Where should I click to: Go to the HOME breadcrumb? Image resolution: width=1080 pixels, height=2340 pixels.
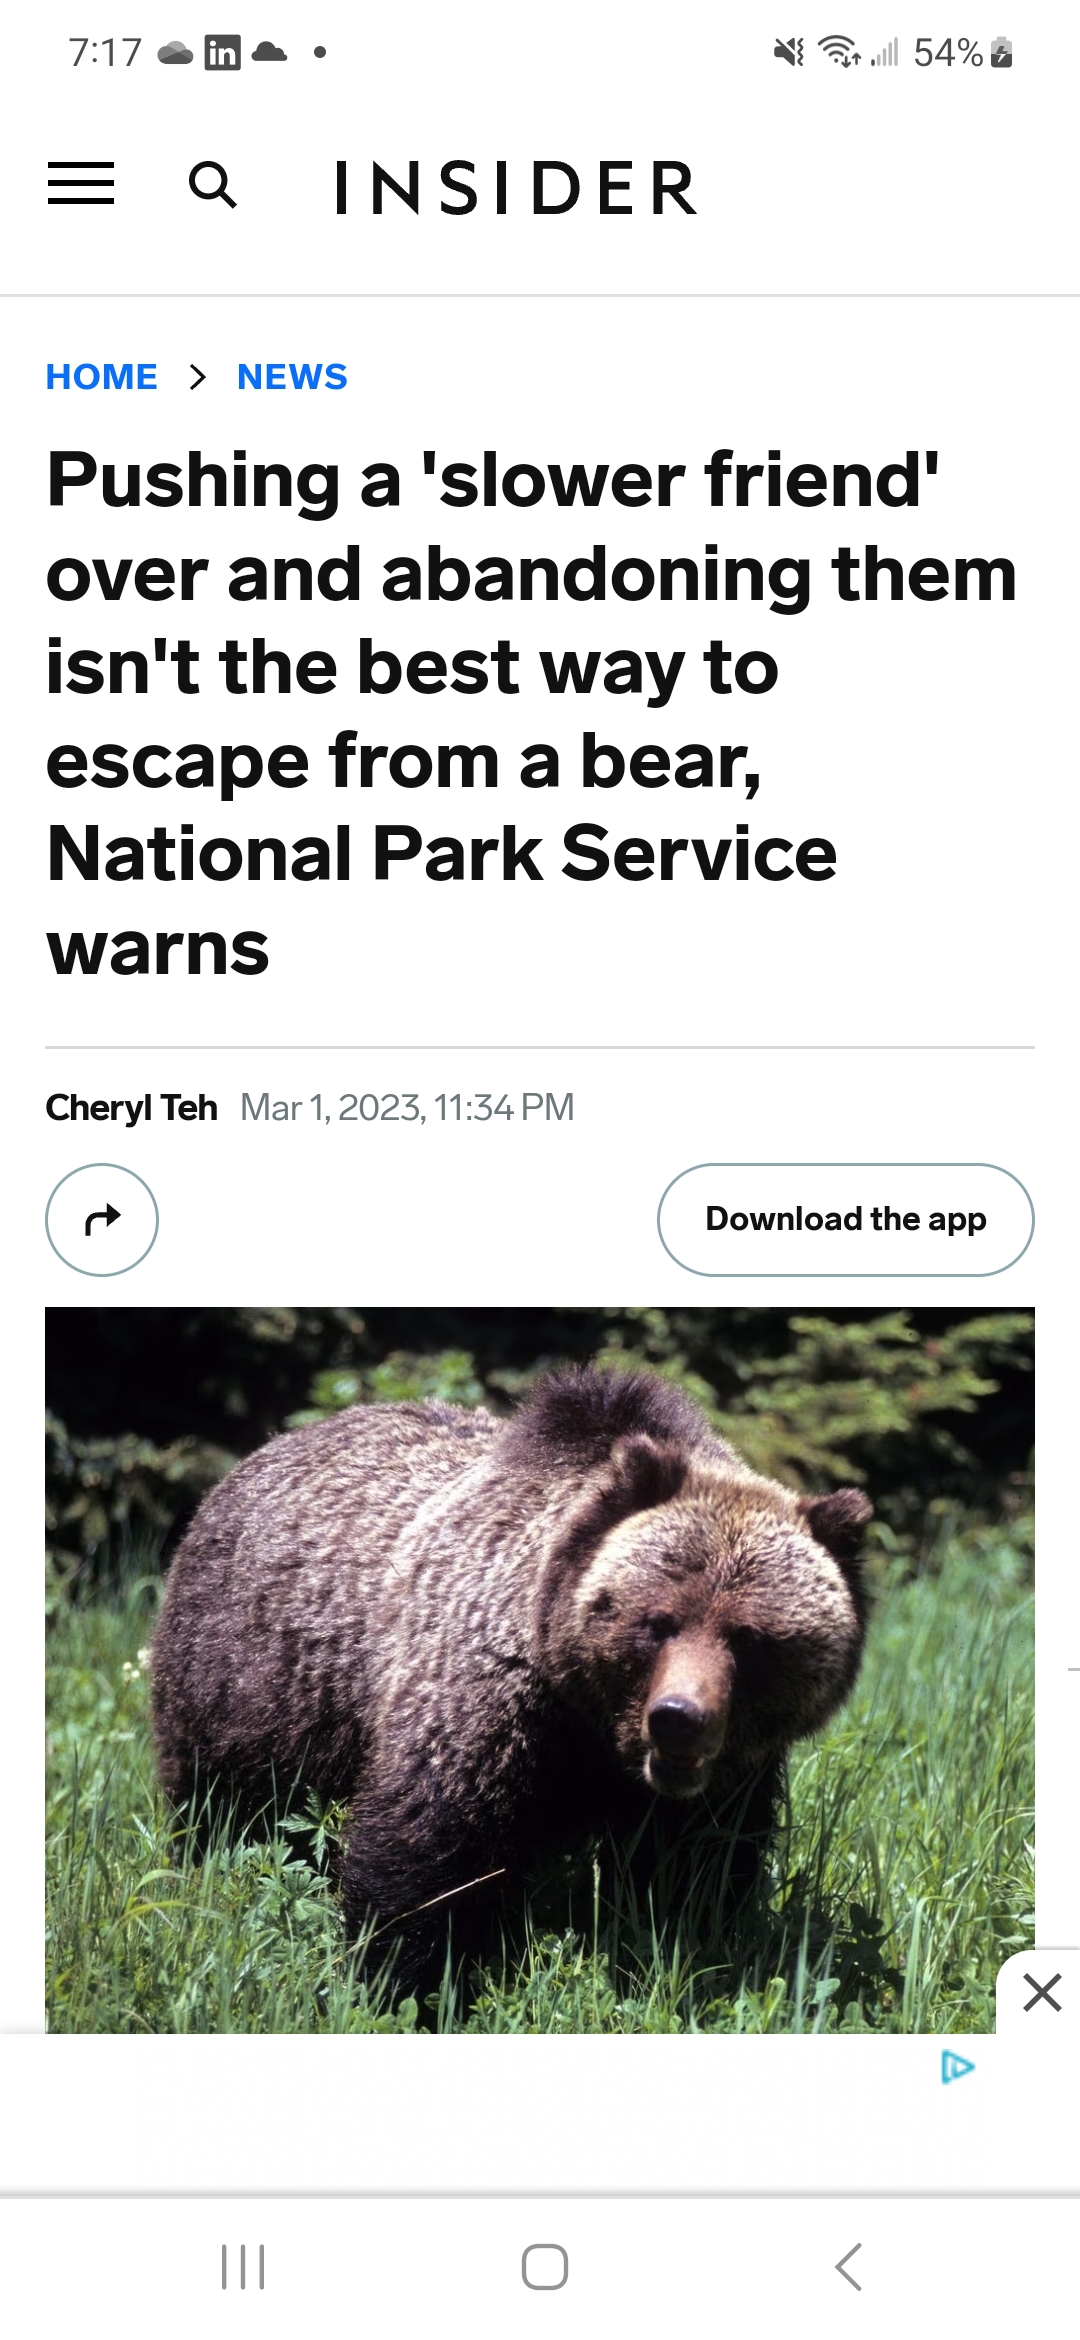point(102,377)
